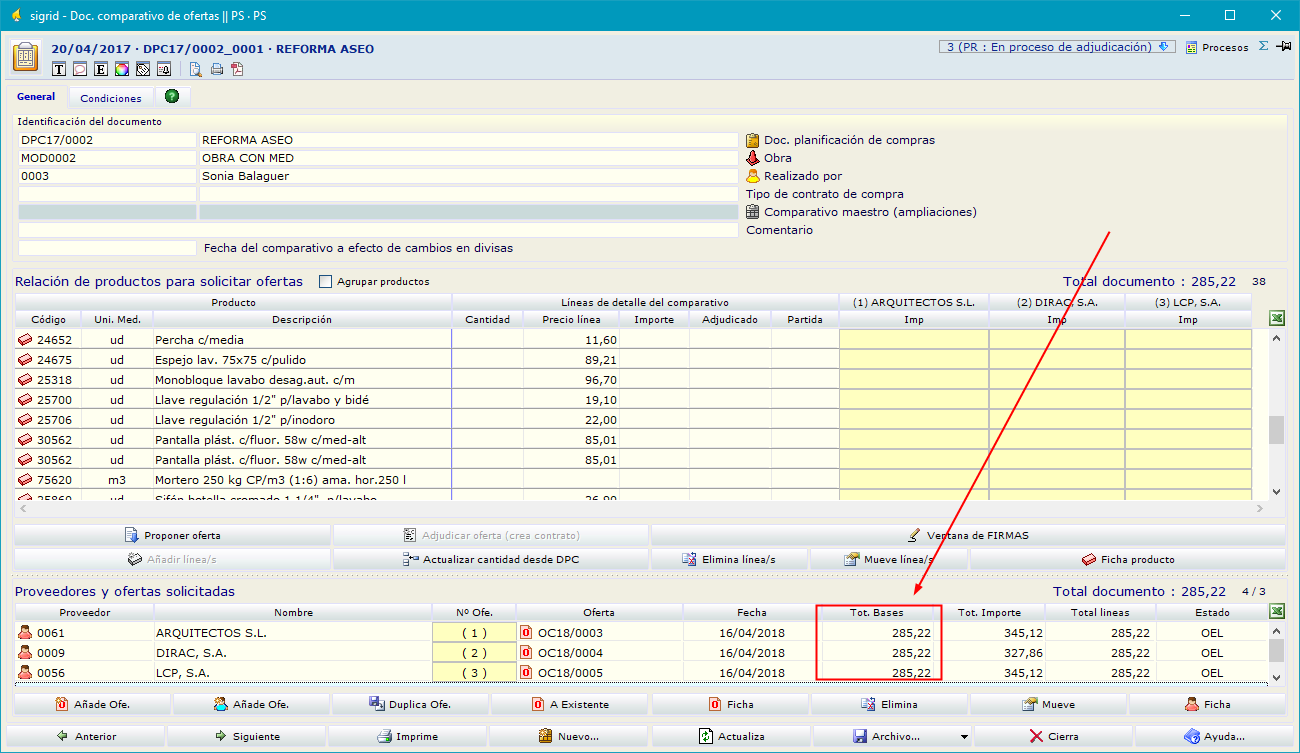Viewport: 1300px width, 753px height.
Task: Open the PR status dropdown
Action: pyautogui.click(x=1059, y=47)
